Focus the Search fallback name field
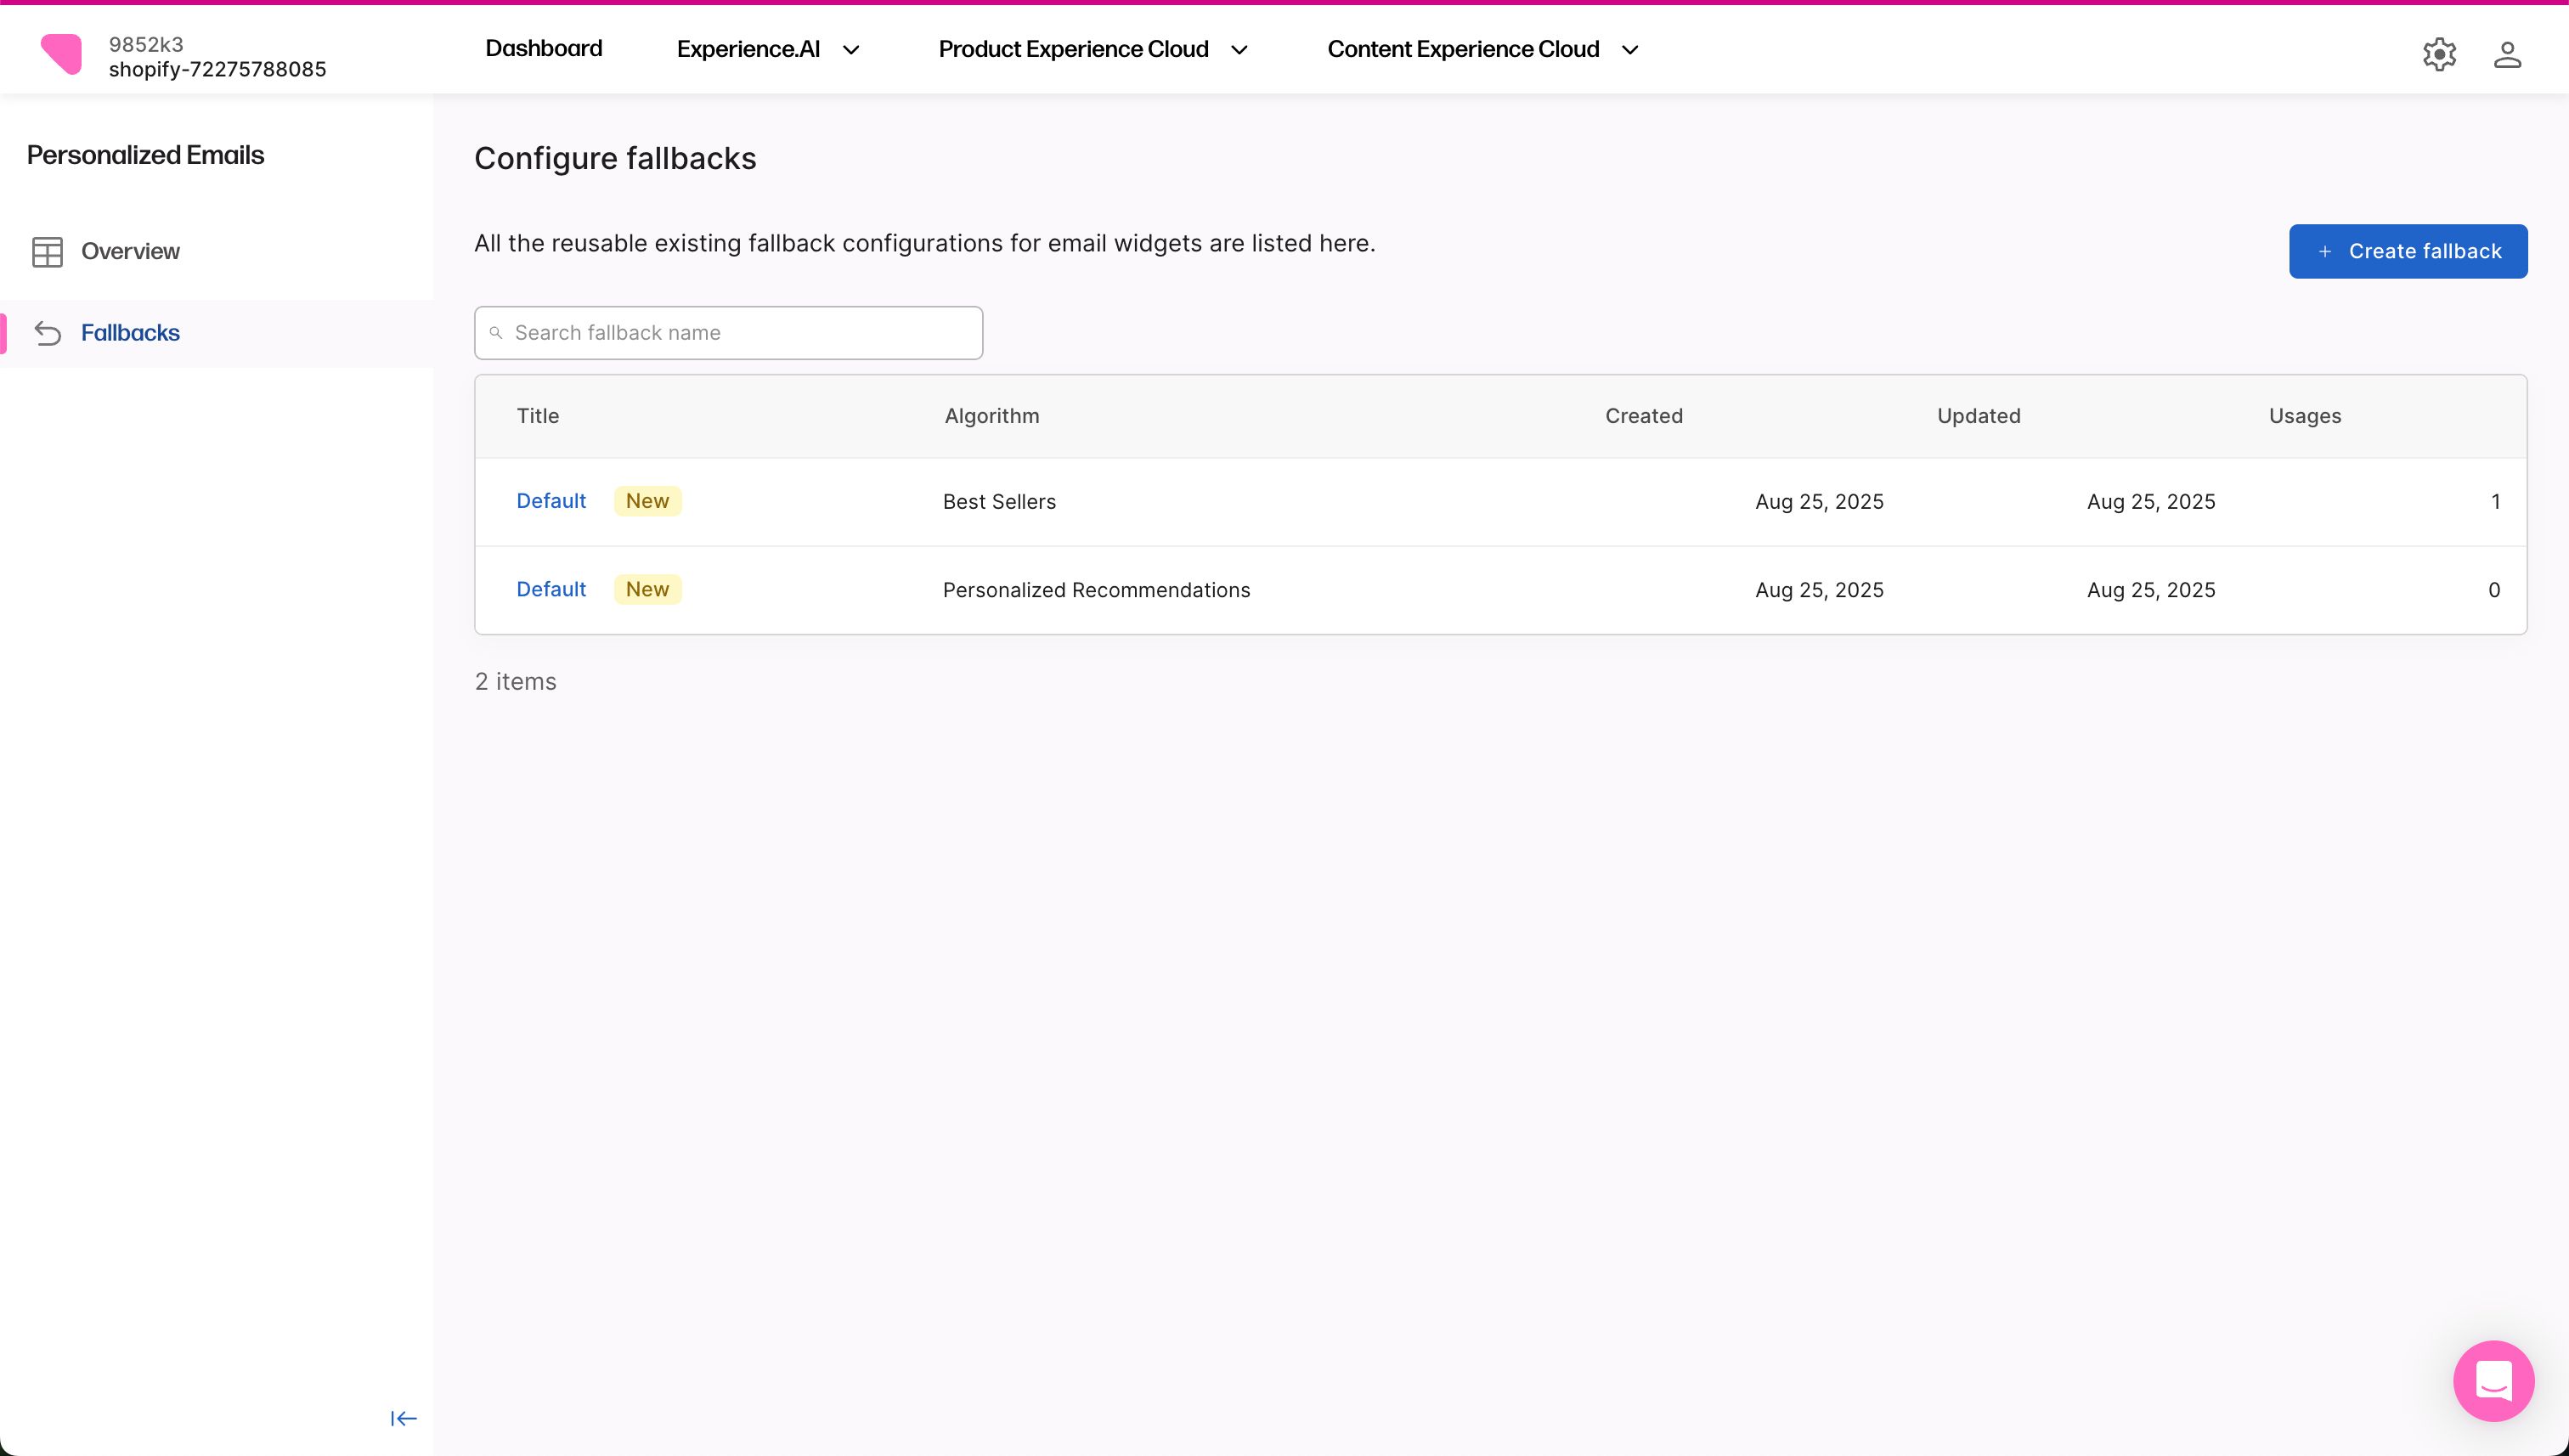This screenshot has width=2569, height=1456. coord(740,333)
